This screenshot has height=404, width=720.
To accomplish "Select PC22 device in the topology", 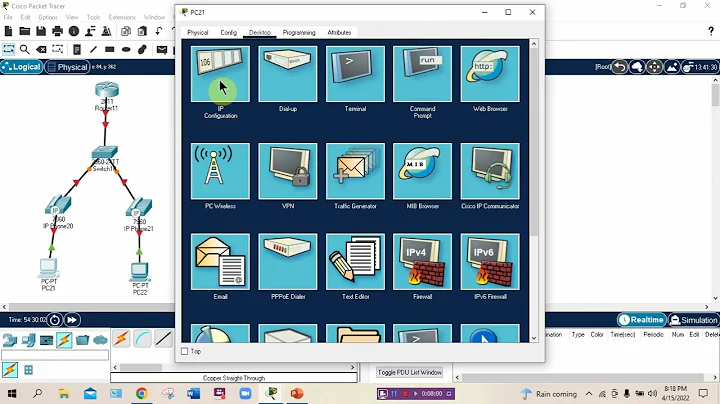I will click(x=140, y=274).
